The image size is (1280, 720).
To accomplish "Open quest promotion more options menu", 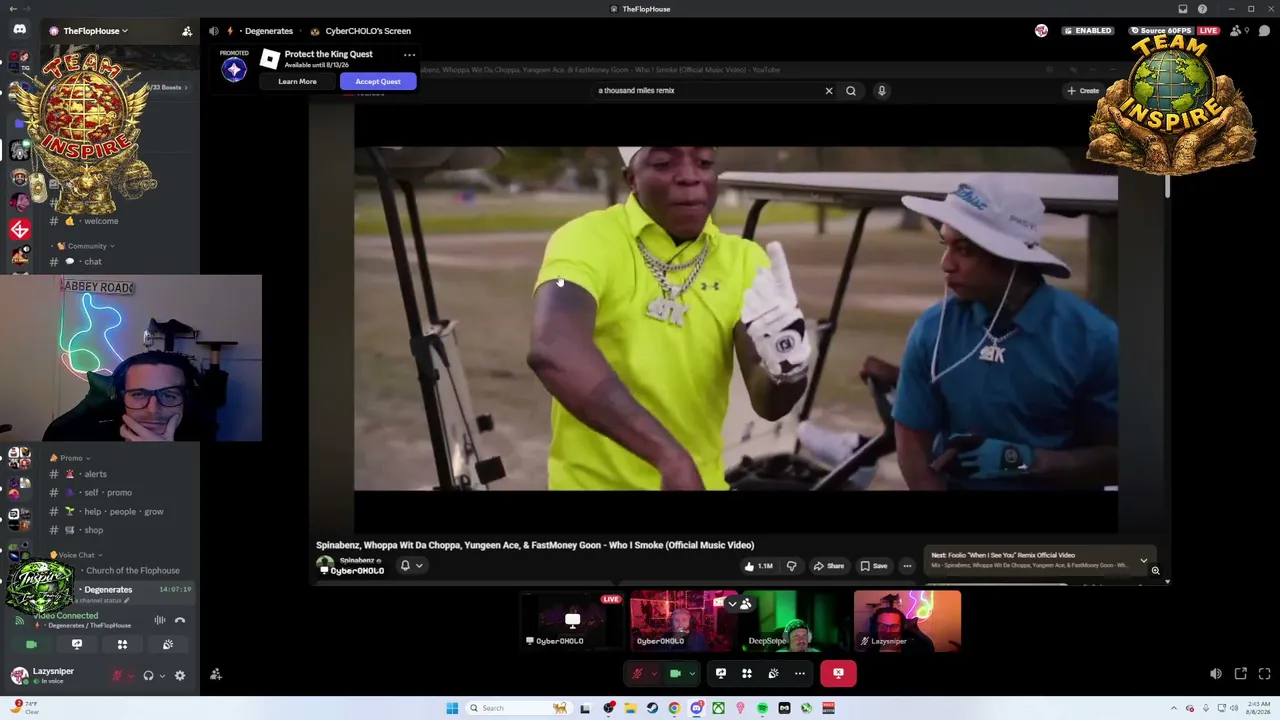I will tap(409, 55).
